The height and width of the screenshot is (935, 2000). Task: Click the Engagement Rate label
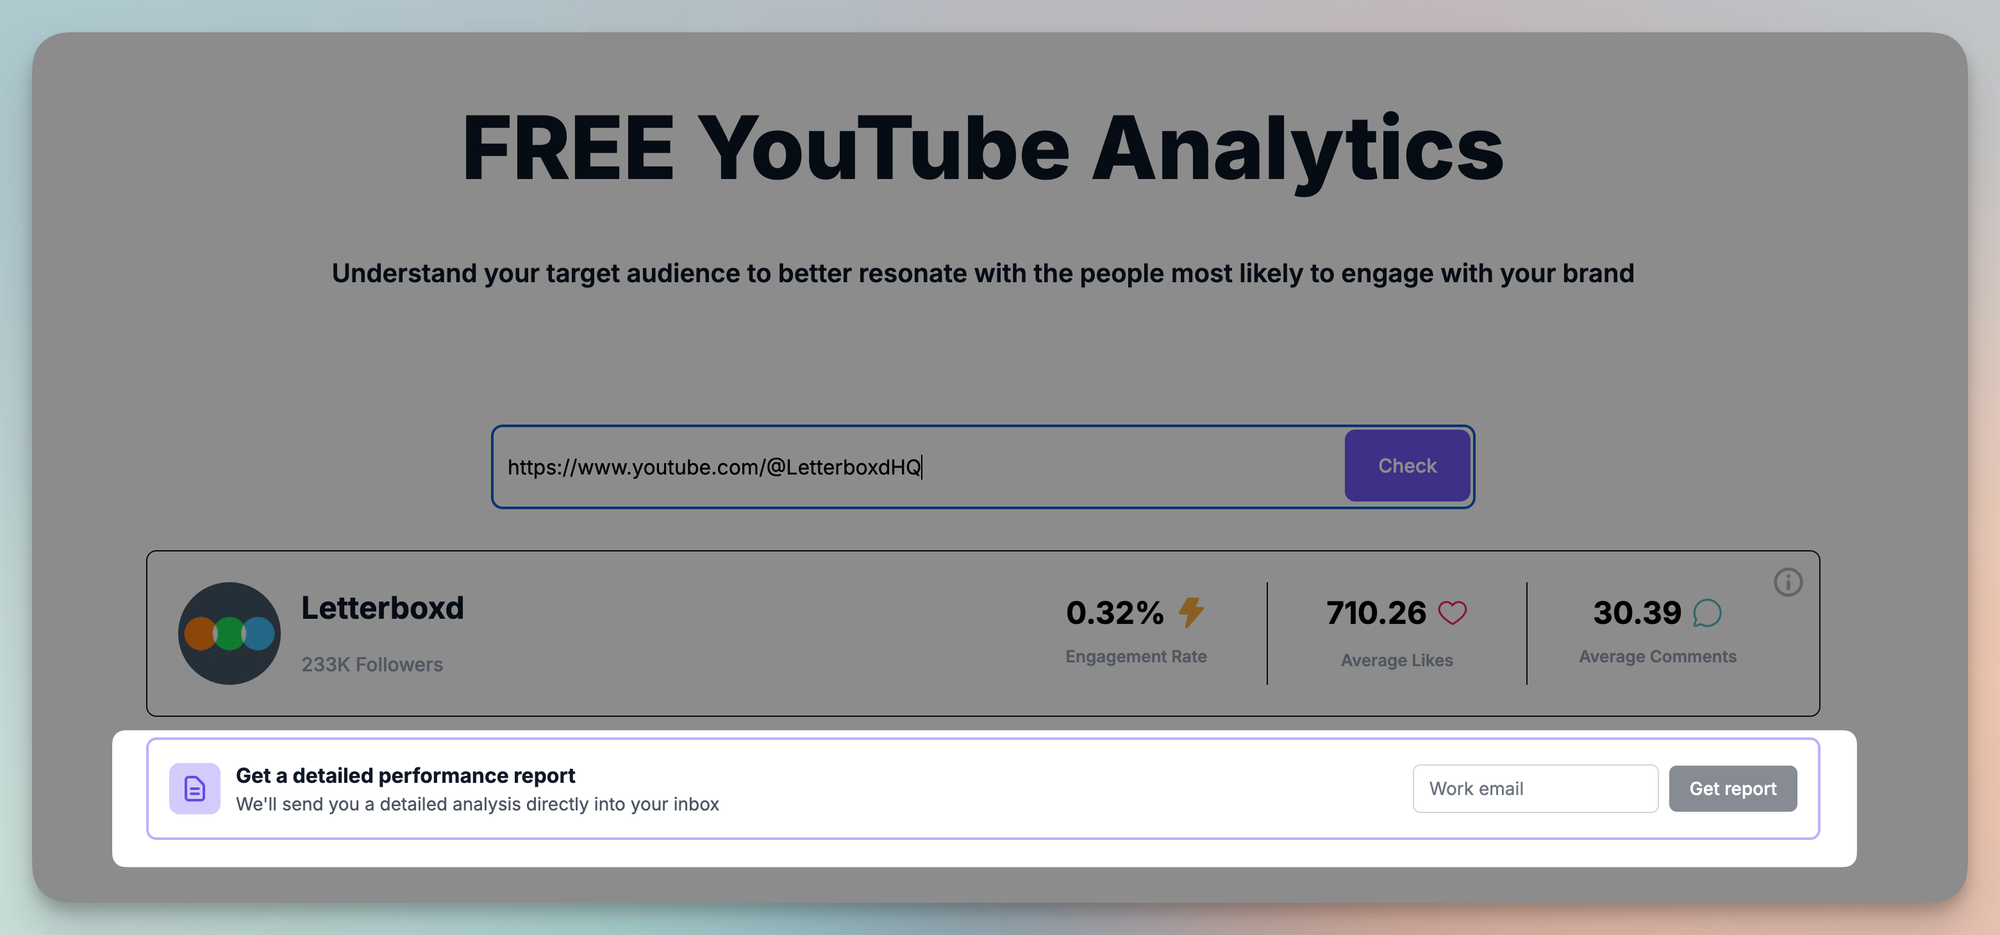(x=1135, y=657)
